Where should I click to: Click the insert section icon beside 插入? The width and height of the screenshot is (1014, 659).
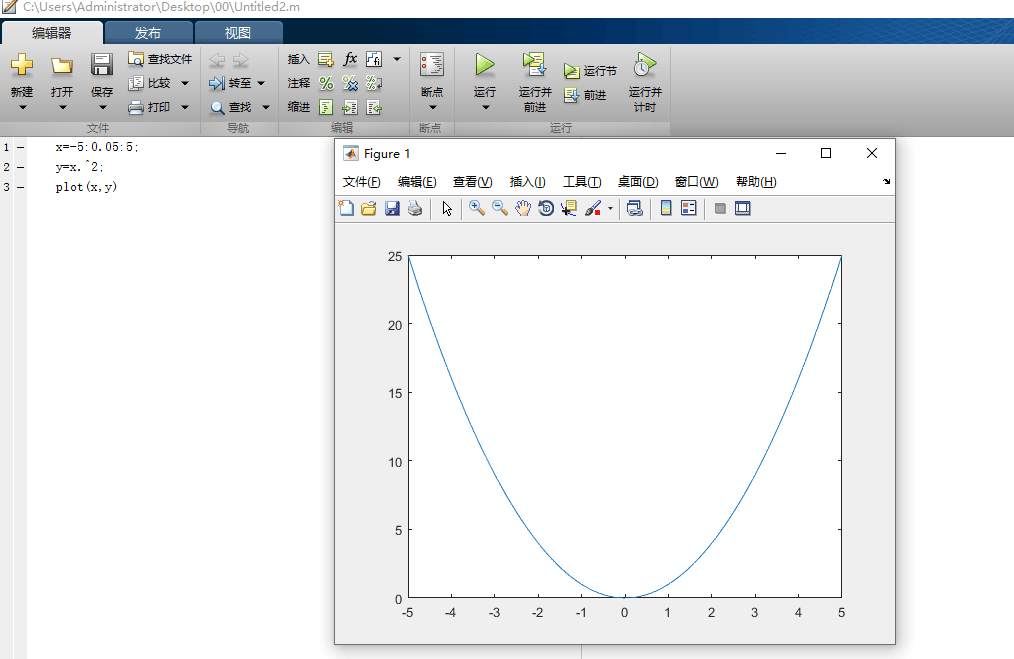[326, 59]
